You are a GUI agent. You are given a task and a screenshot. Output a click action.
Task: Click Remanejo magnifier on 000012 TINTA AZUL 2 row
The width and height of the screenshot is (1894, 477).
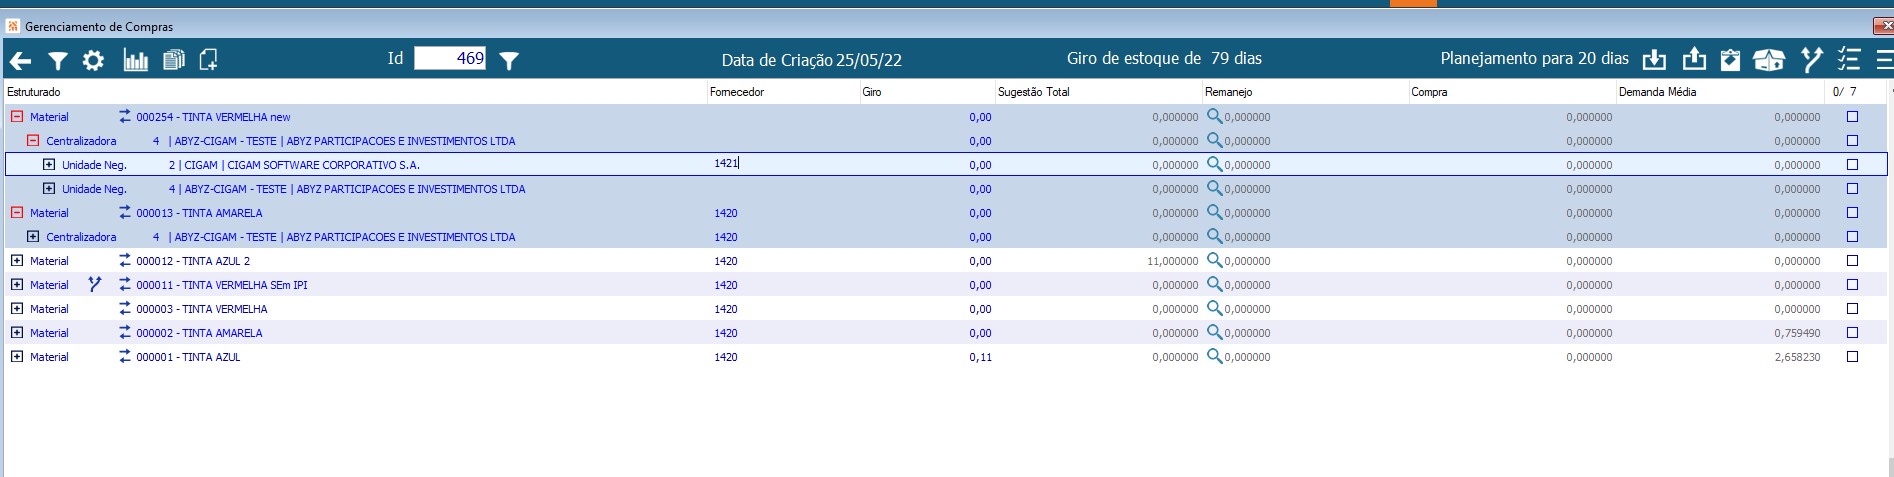click(x=1214, y=260)
